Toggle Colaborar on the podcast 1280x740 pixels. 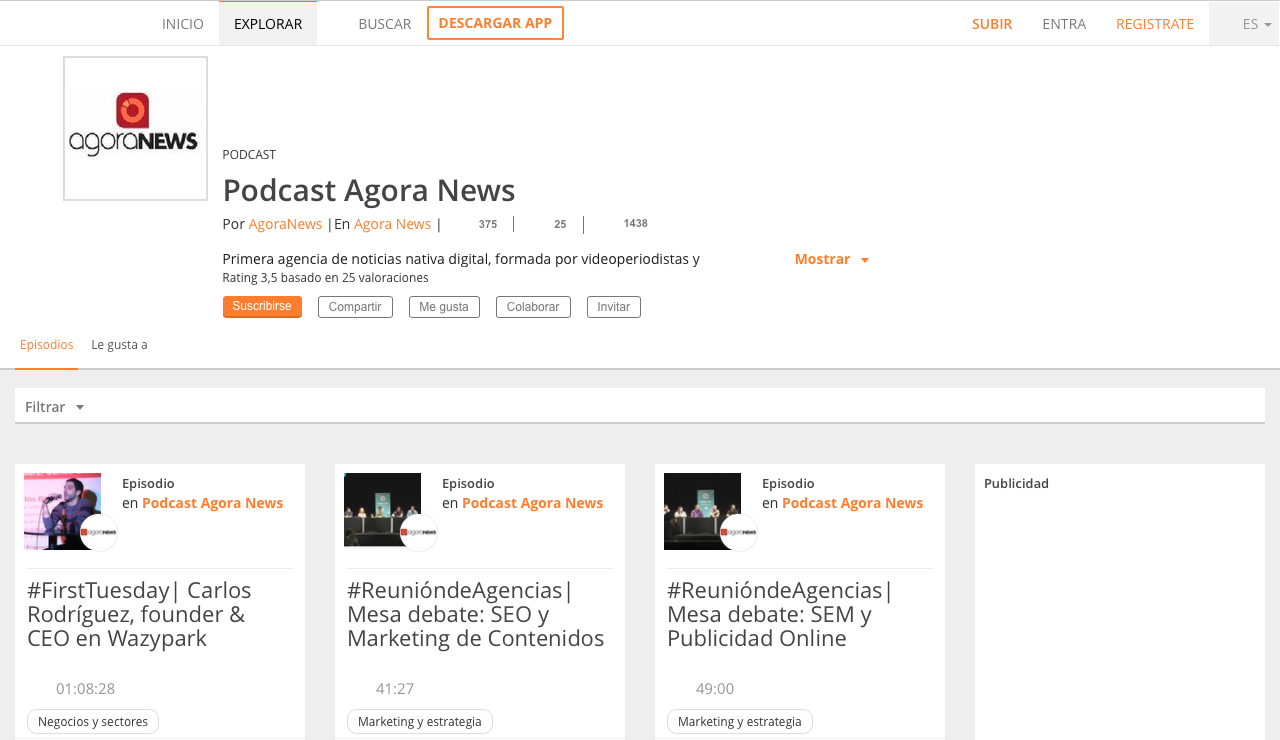pos(533,307)
